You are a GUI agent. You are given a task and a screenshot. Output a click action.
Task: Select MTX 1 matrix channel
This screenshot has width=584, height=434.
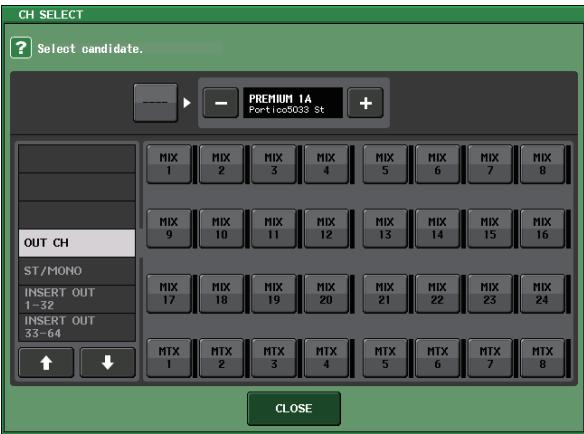click(169, 358)
